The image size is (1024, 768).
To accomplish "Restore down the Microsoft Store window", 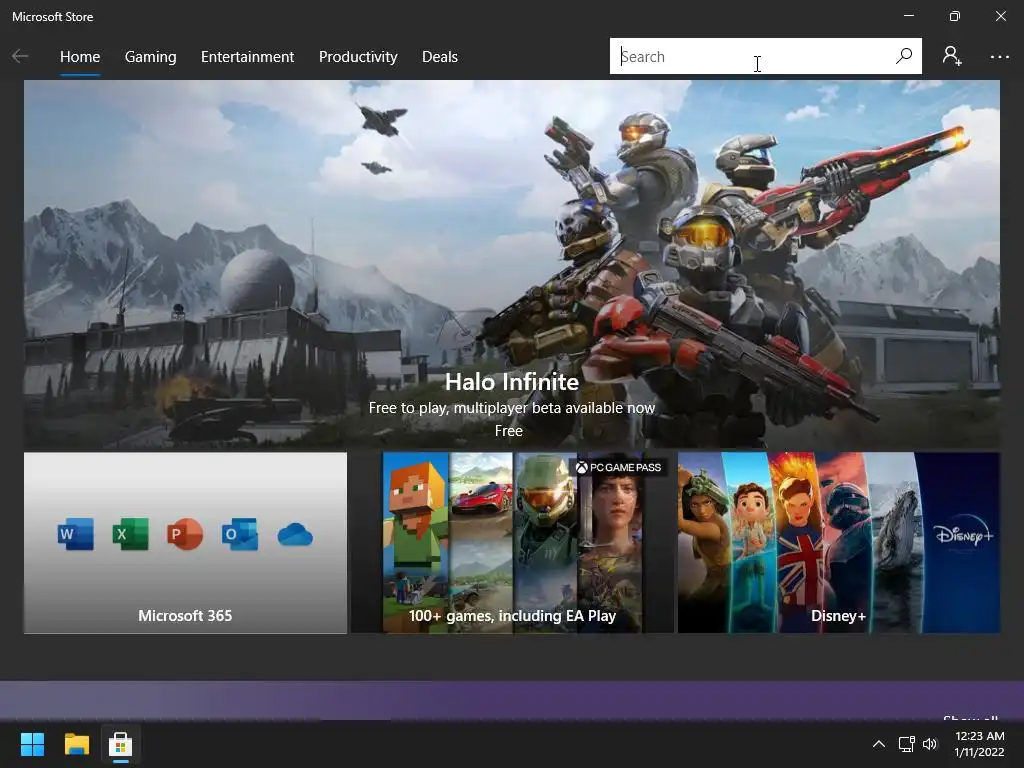I will point(955,16).
